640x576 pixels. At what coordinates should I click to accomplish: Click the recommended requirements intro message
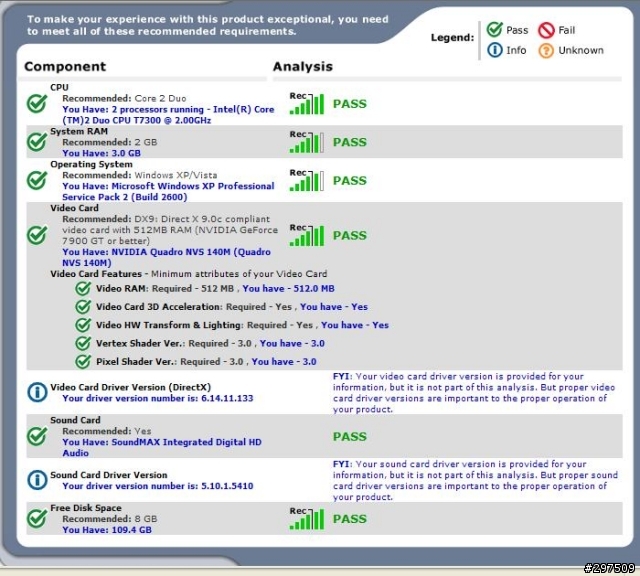coord(208,25)
